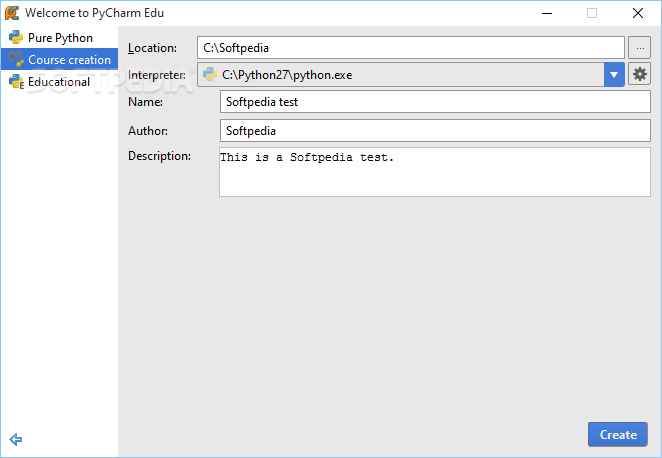Create the course project
662x458 pixels.
618,434
